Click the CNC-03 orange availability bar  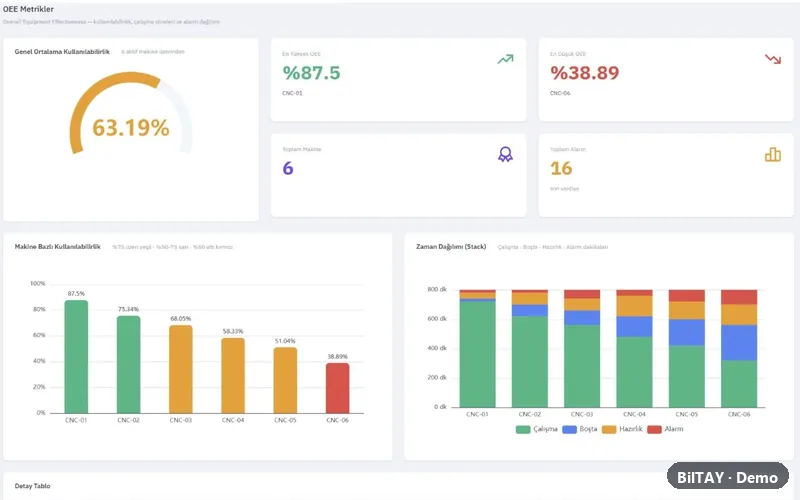[181, 369]
